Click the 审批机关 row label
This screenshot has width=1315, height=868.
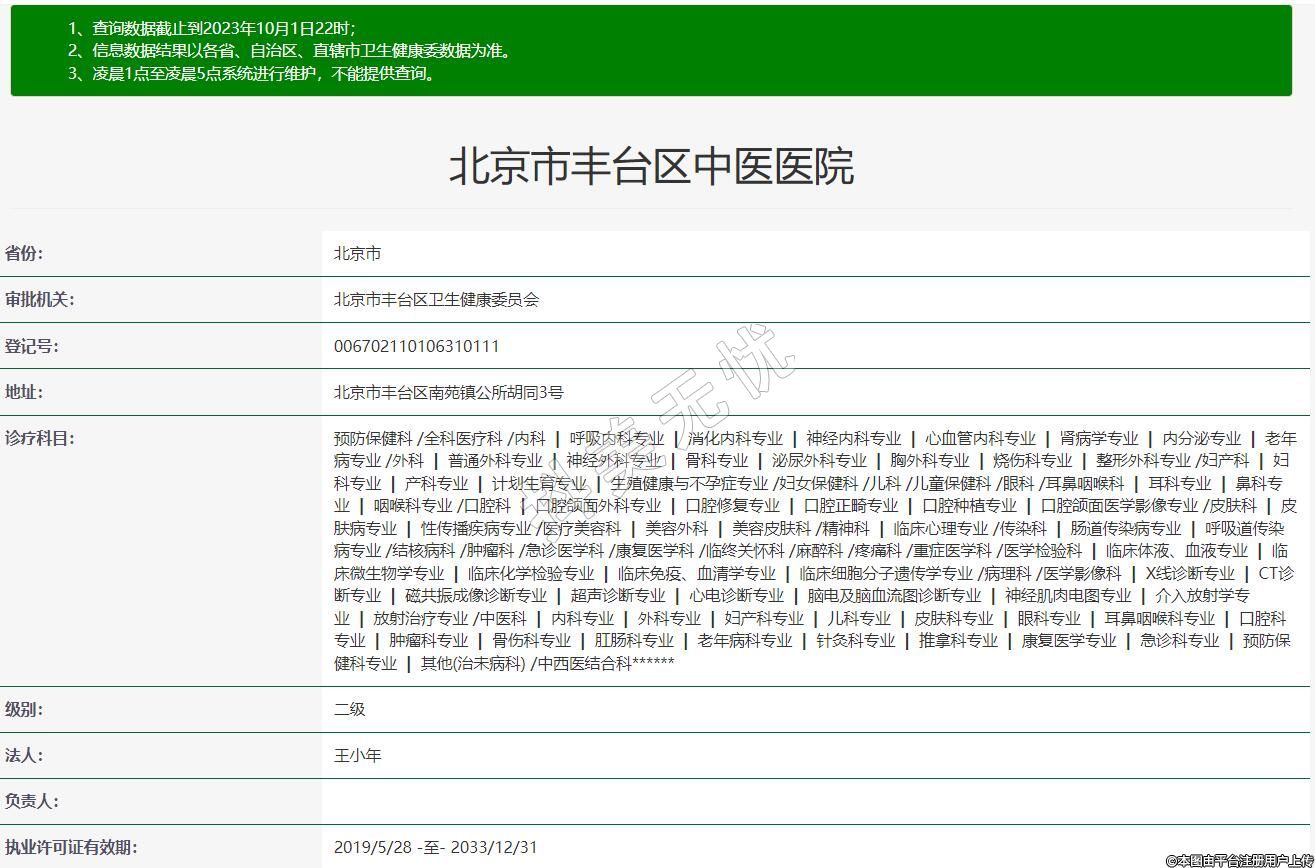point(39,300)
